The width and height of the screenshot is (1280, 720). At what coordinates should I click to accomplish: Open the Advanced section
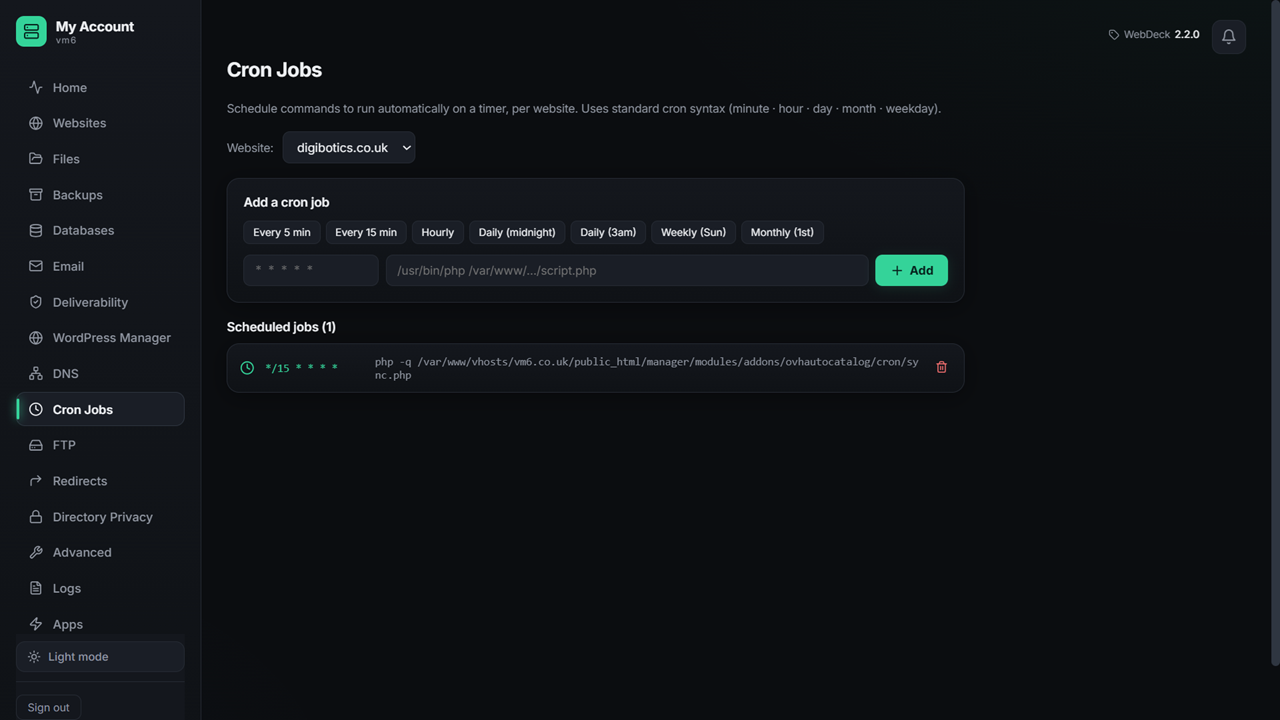pyautogui.click(x=100, y=552)
